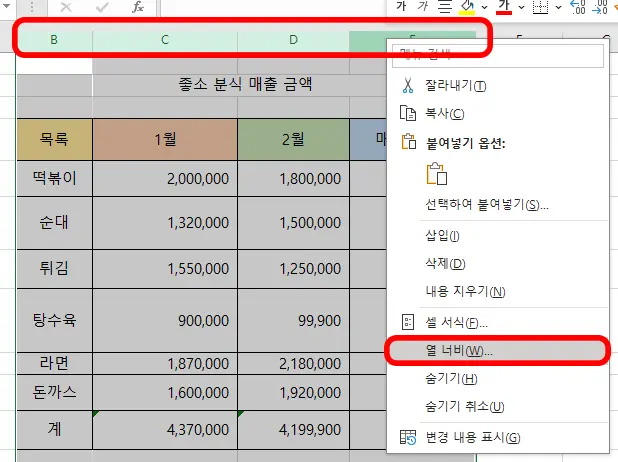The width and height of the screenshot is (618, 462).
Task: Click the copy icon next to 복사
Action: tap(408, 113)
